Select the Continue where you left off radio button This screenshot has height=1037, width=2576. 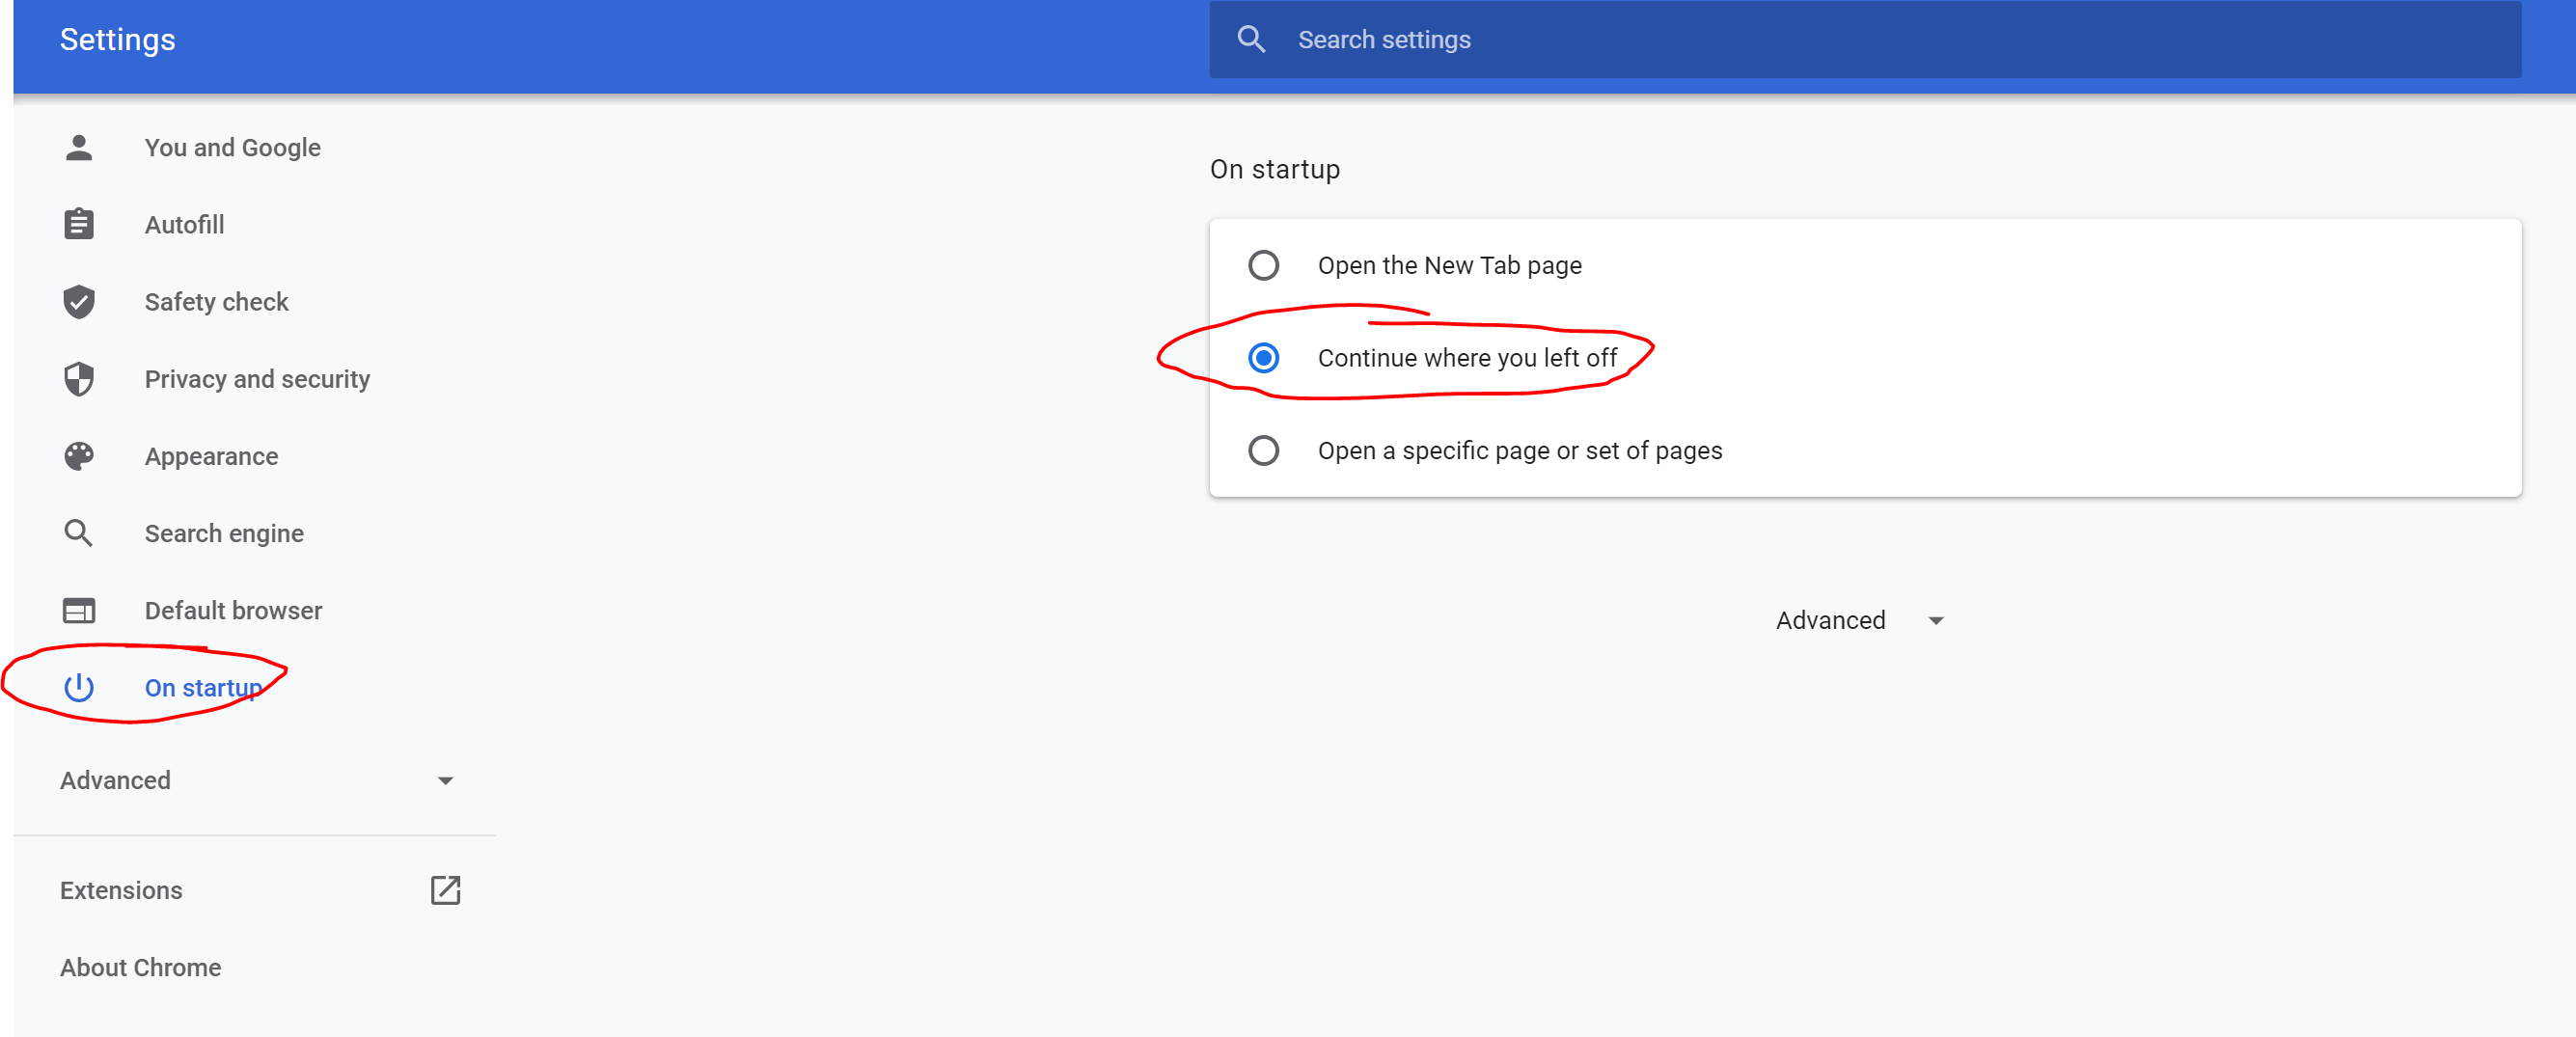click(x=1263, y=358)
